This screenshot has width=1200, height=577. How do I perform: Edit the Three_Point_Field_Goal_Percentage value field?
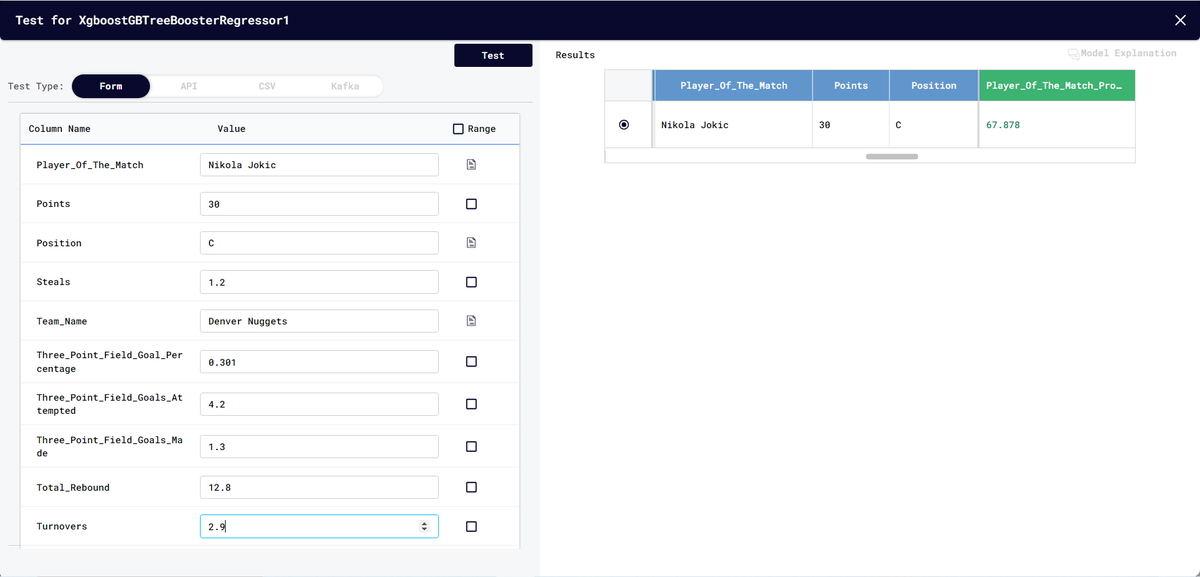[319, 362]
